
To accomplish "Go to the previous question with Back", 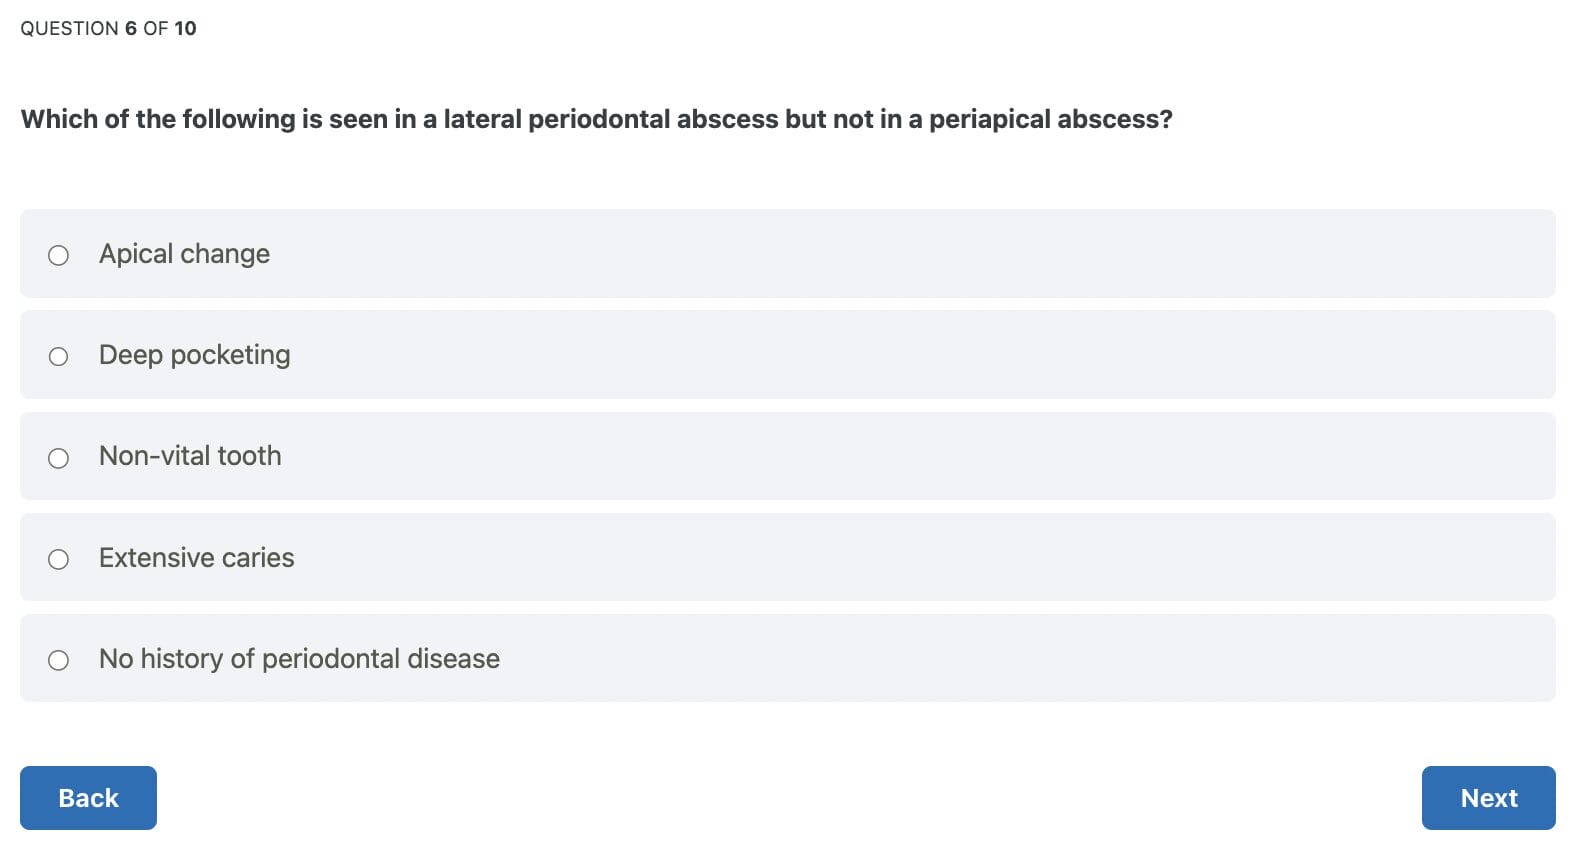I will pos(88,798).
